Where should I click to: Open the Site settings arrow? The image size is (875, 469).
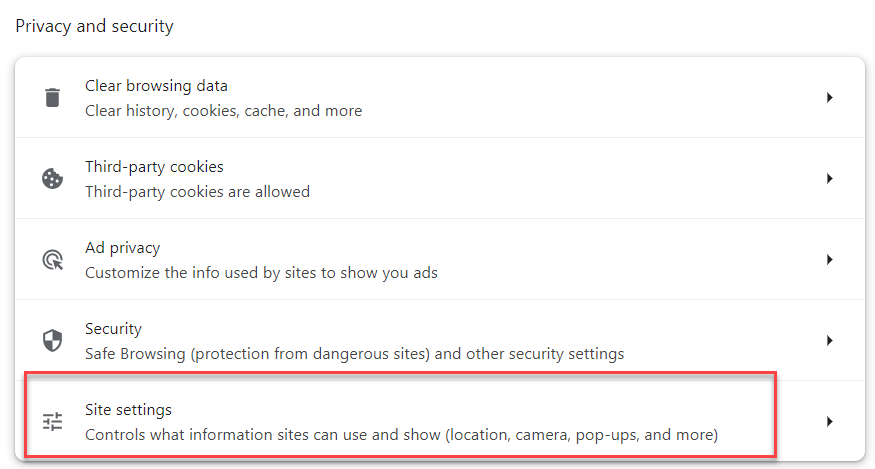(x=829, y=422)
